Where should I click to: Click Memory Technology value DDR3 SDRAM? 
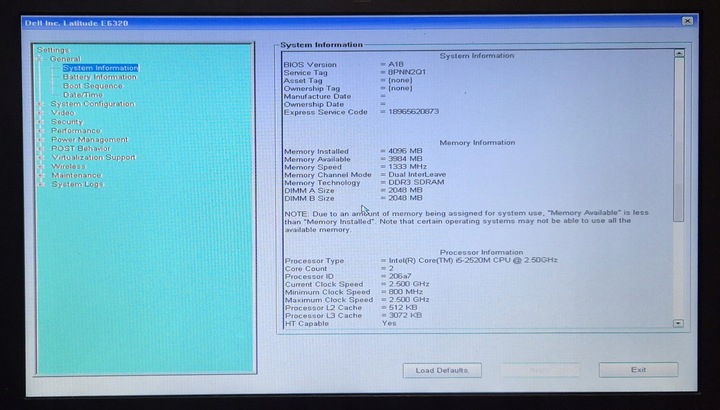coord(416,182)
